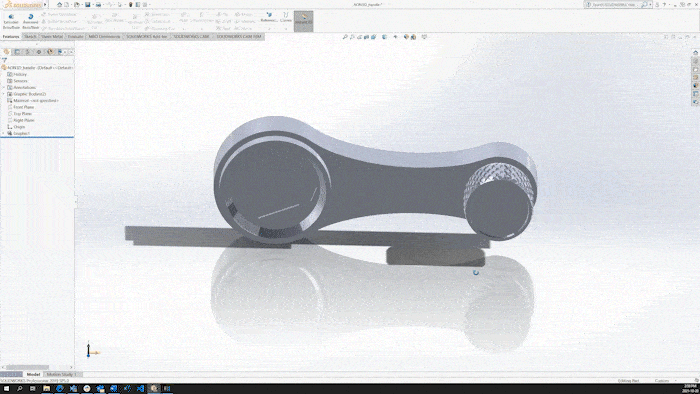Open the Motion Study 1 tab
The width and height of the screenshot is (700, 394).
click(x=62, y=374)
